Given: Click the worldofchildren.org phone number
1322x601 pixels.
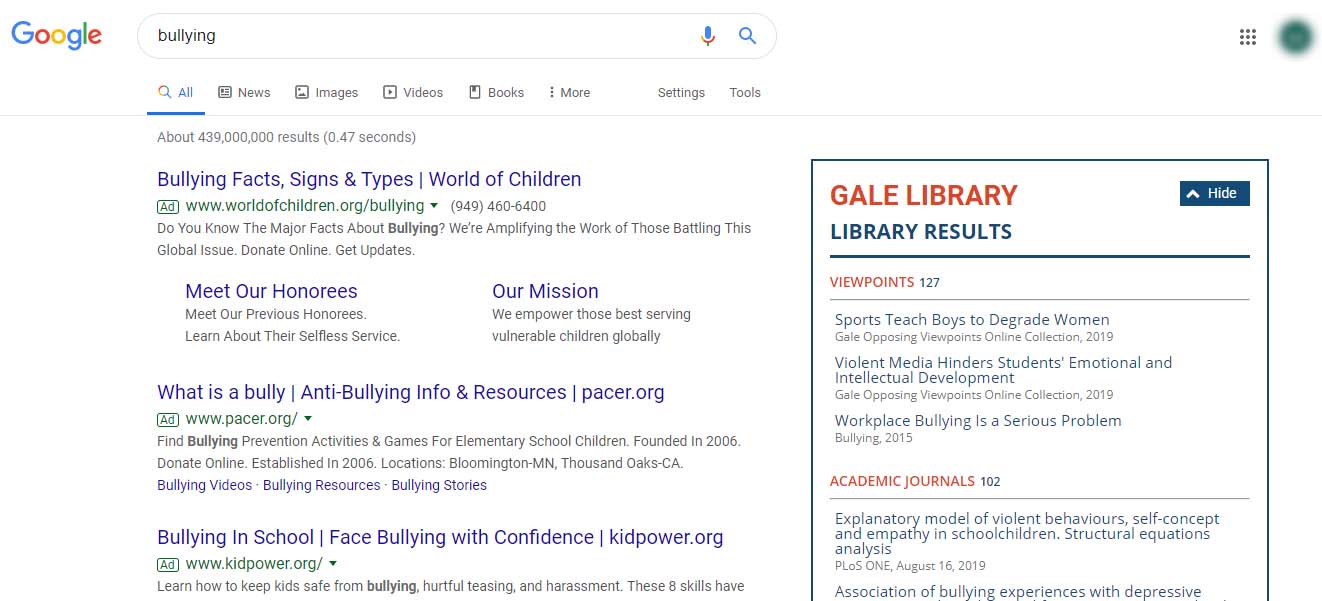Looking at the screenshot, I should [498, 206].
